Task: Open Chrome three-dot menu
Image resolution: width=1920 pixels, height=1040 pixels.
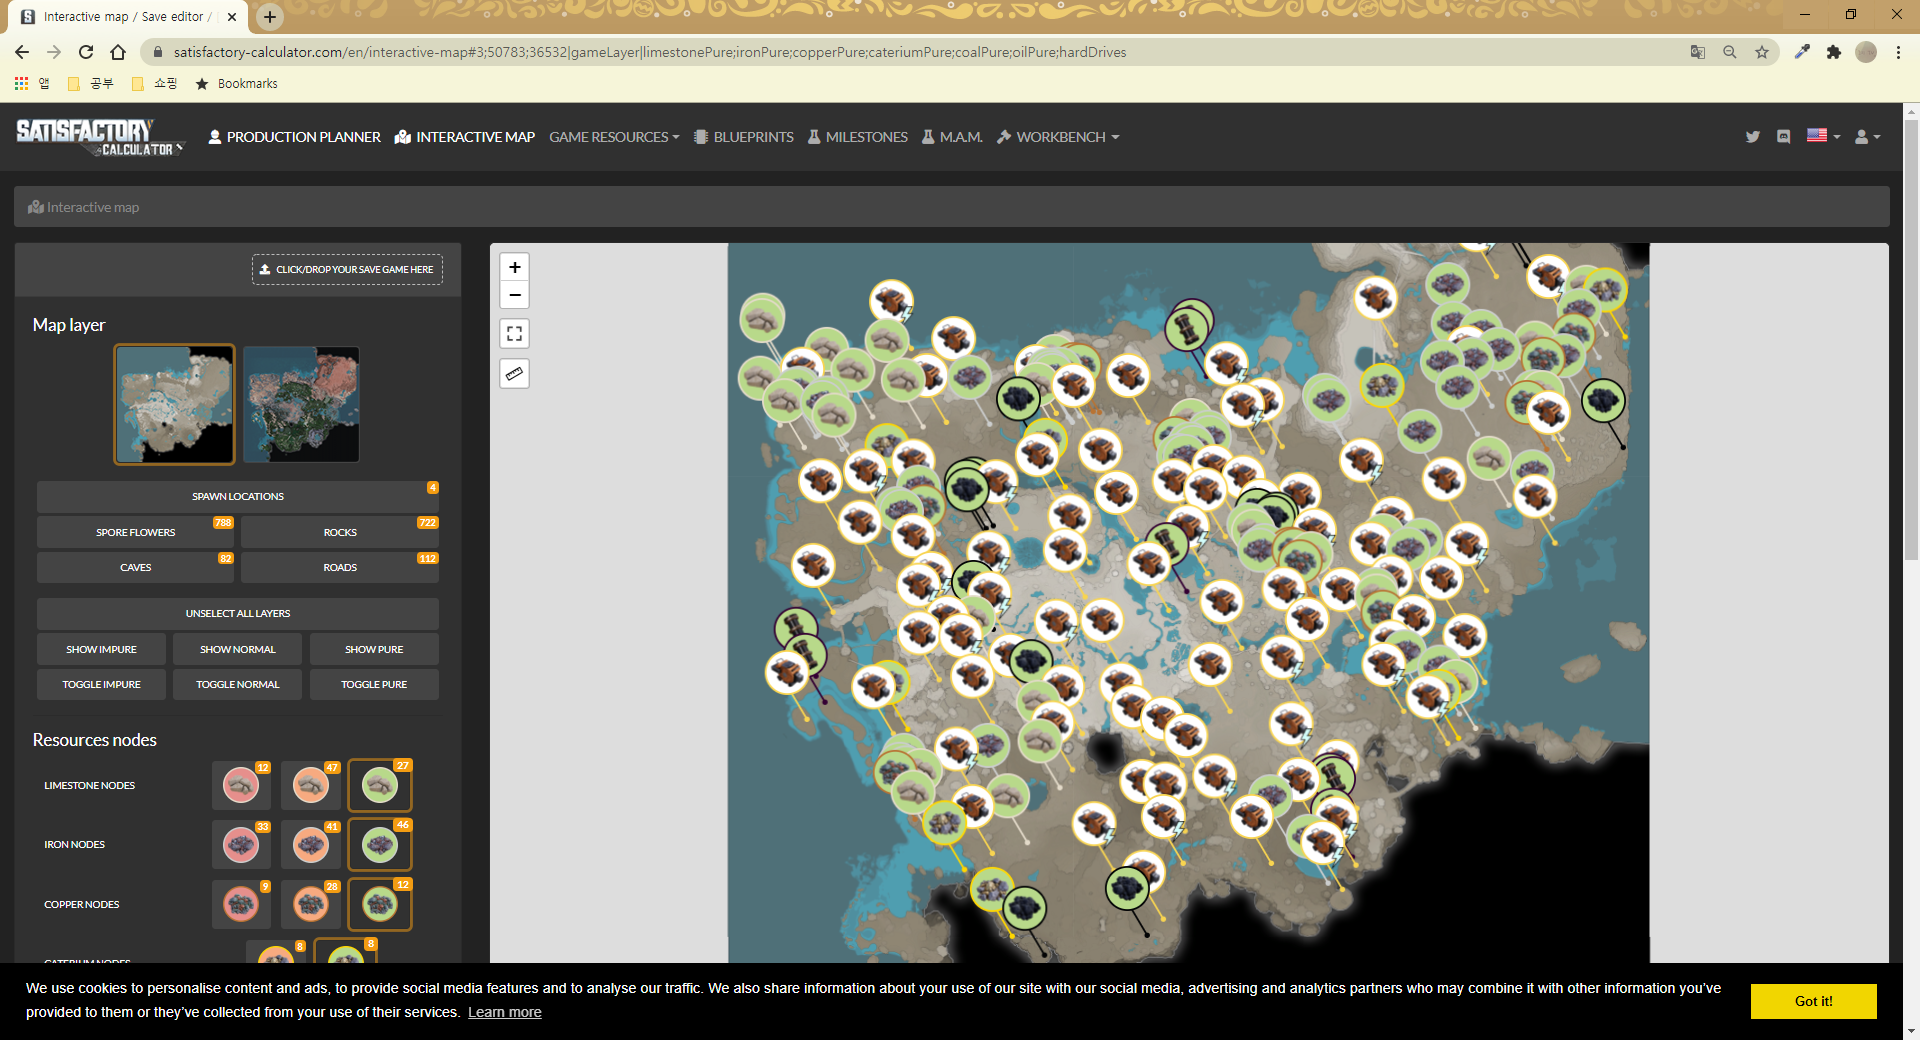Action: (x=1898, y=52)
